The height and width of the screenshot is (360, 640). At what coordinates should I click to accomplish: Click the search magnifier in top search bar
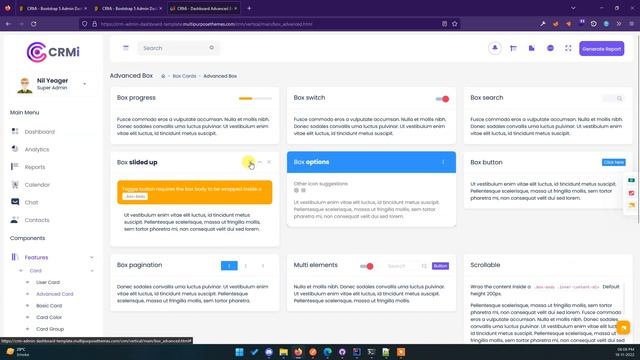pyautogui.click(x=211, y=48)
